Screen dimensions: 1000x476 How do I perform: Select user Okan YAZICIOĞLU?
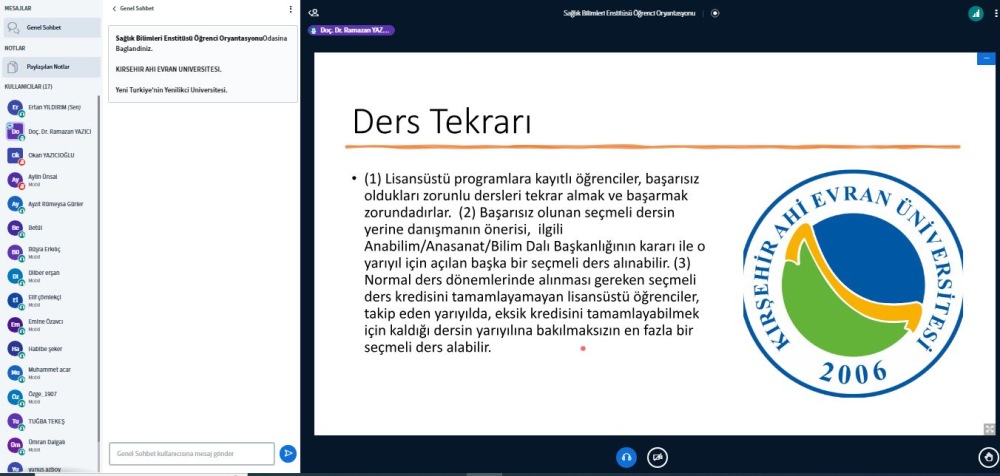pos(50,155)
